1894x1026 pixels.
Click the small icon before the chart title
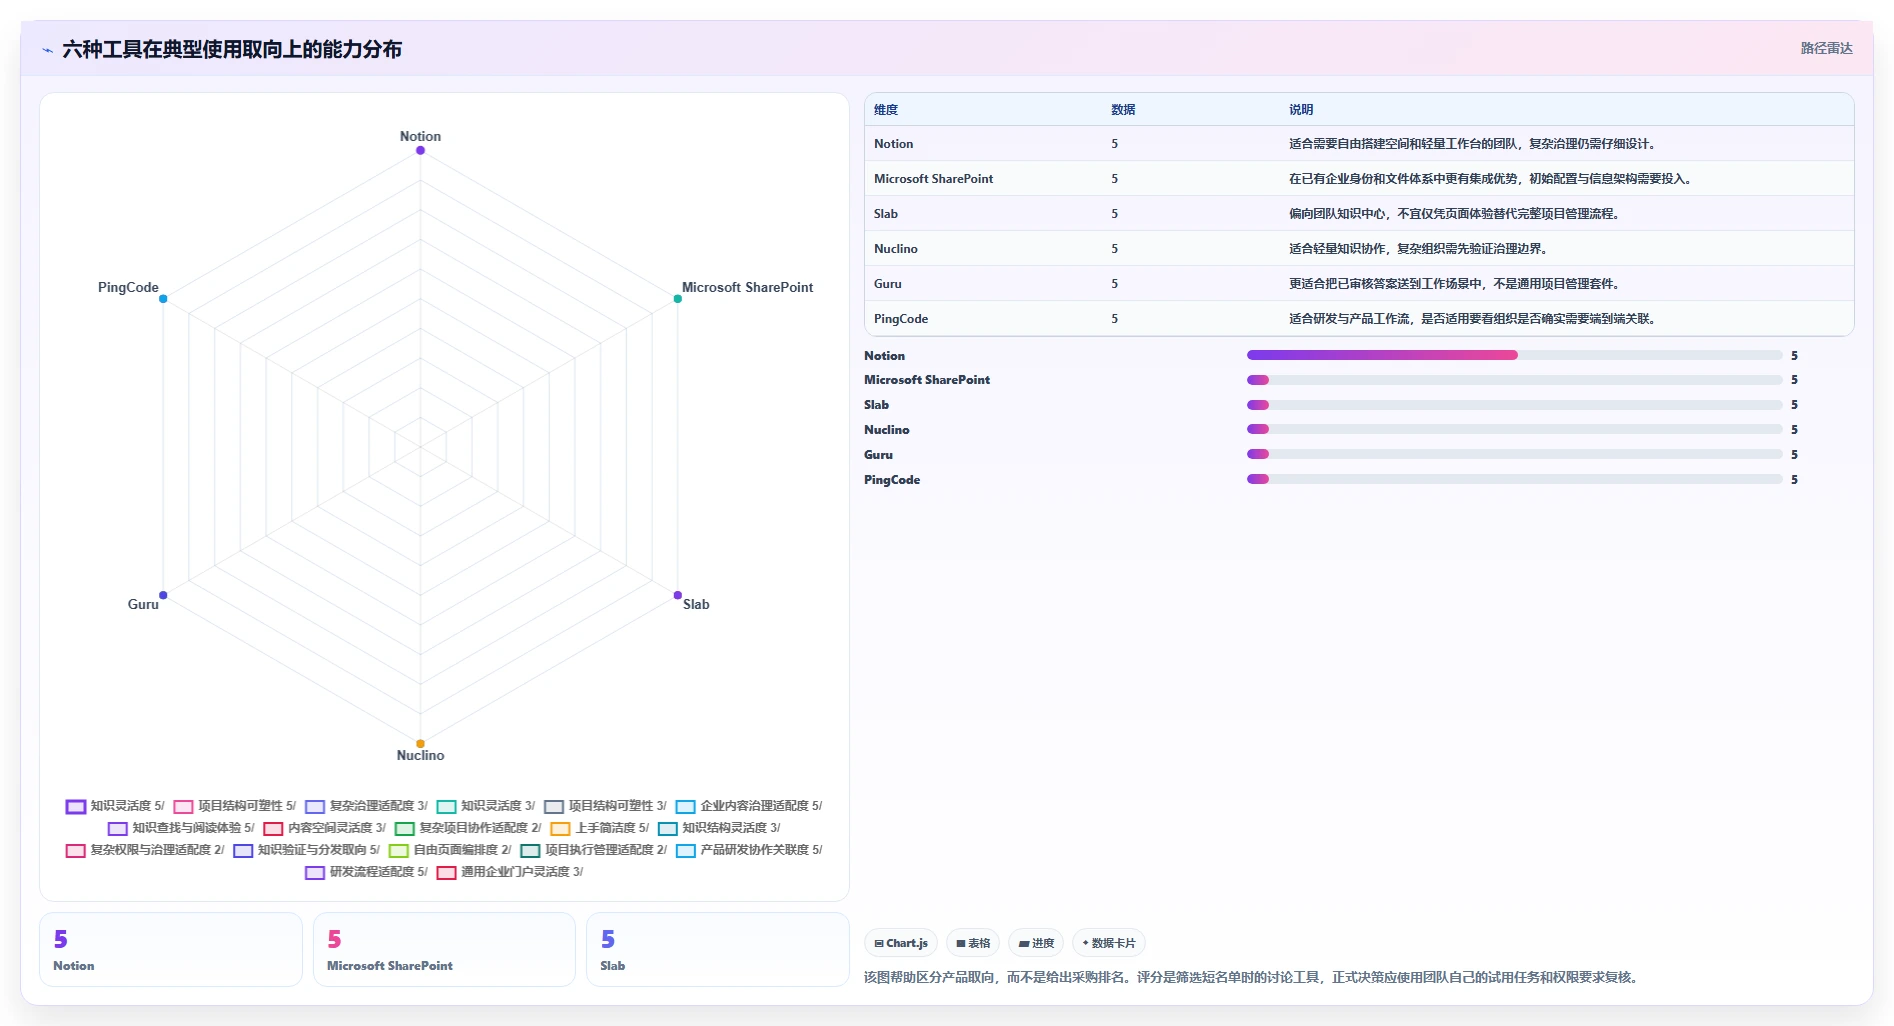click(47, 50)
